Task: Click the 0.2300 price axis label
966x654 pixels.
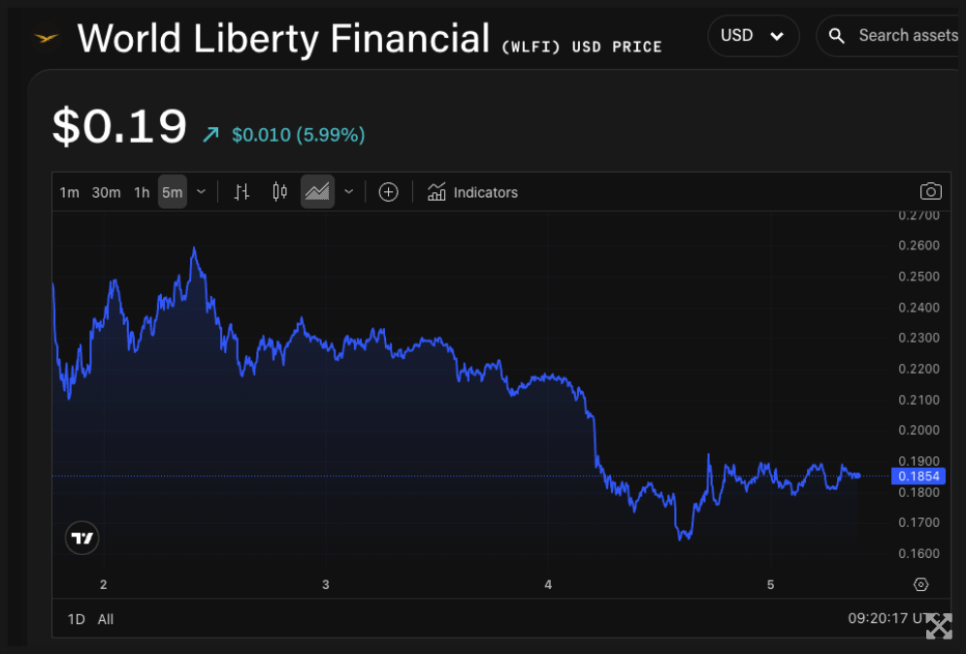Action: [919, 337]
